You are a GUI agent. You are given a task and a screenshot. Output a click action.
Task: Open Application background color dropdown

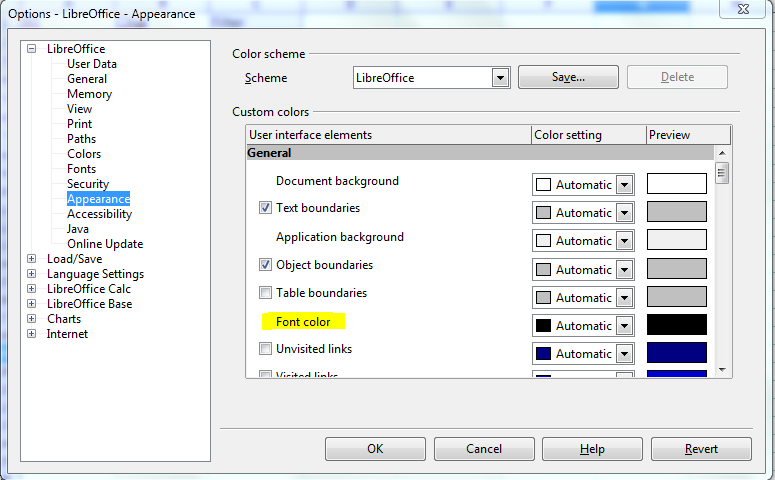point(625,241)
